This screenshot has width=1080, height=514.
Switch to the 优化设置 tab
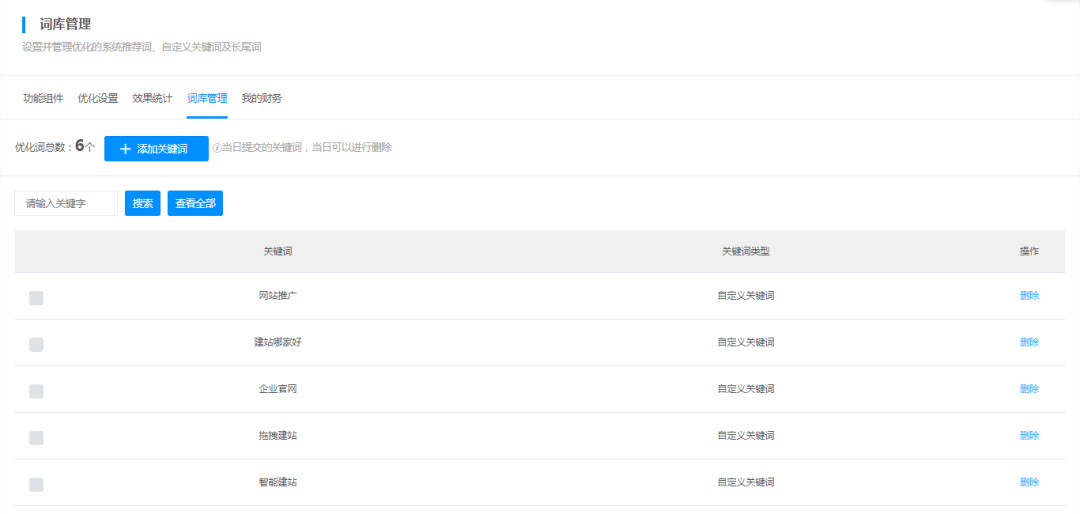98,98
